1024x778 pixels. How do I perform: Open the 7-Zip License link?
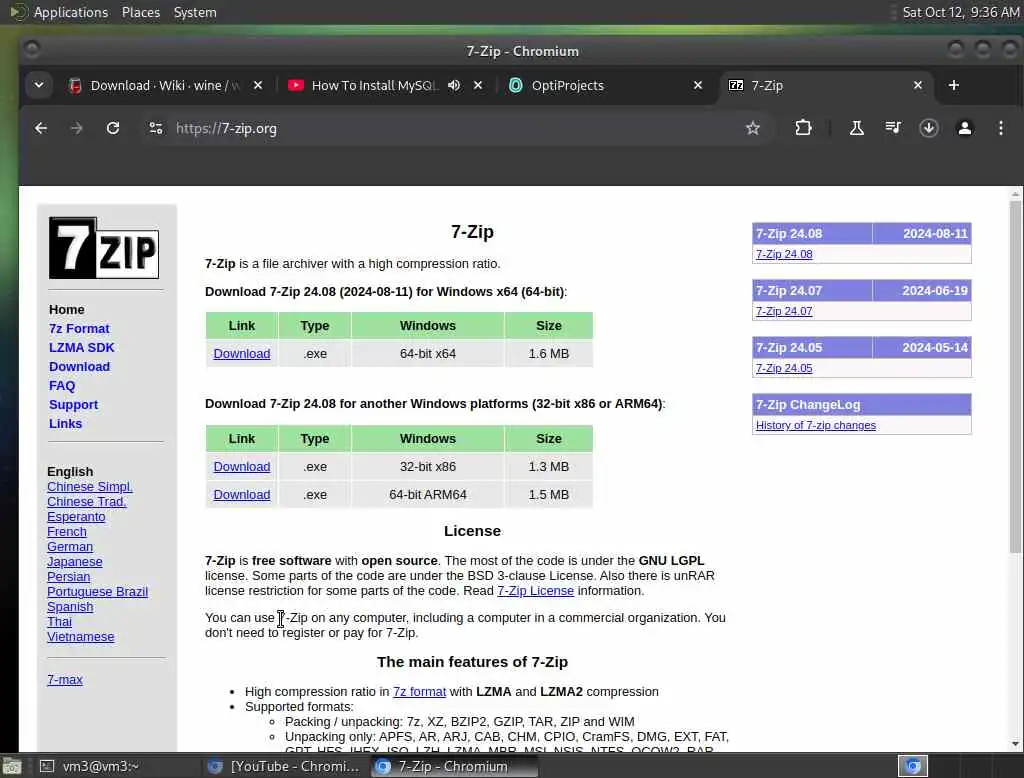[x=535, y=591]
